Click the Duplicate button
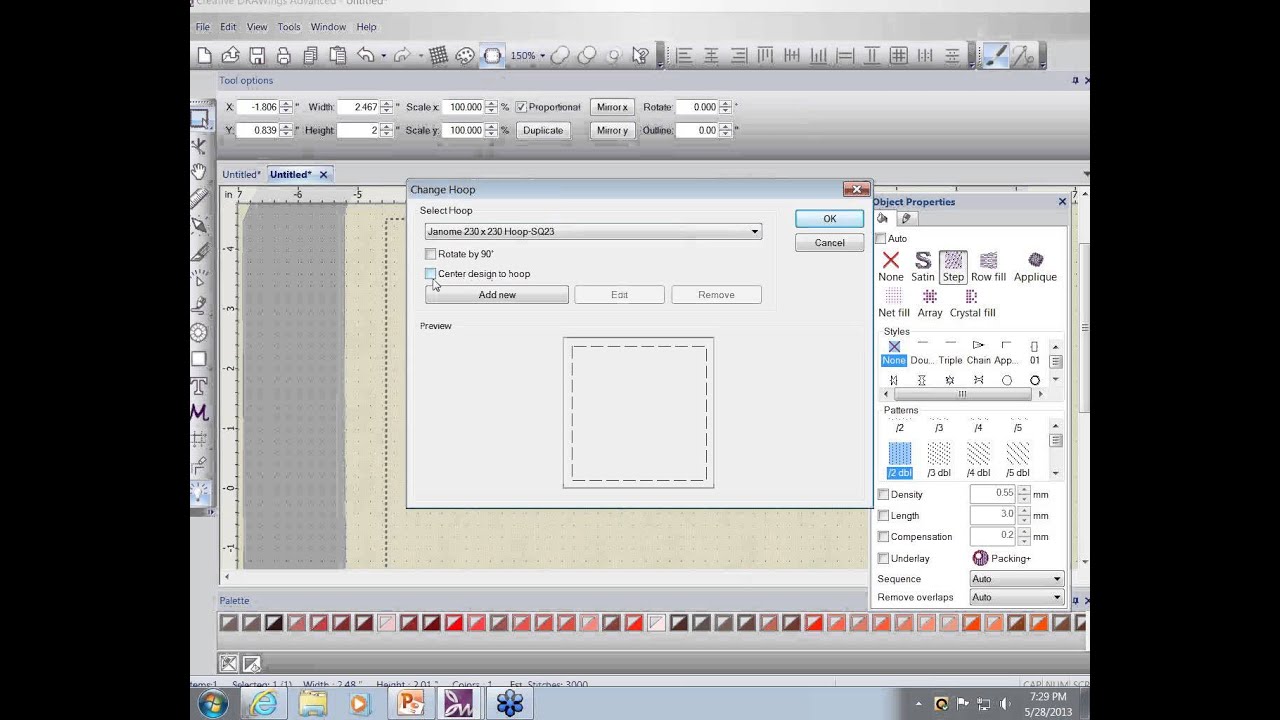 (x=543, y=130)
